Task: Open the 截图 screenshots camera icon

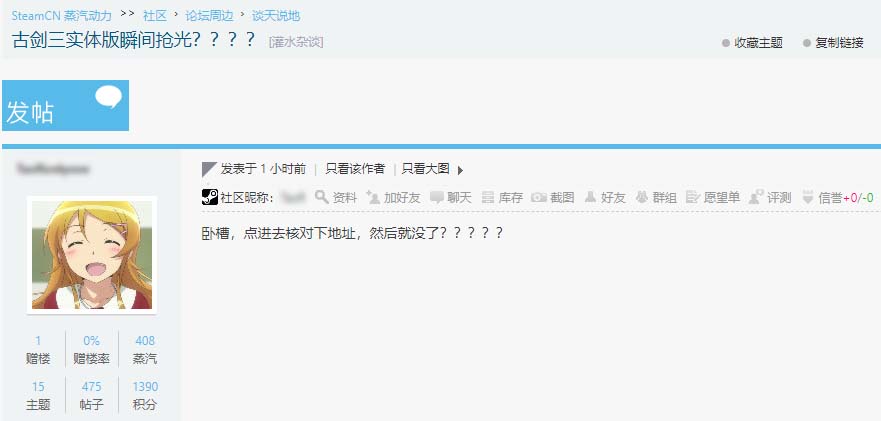Action: click(539, 197)
